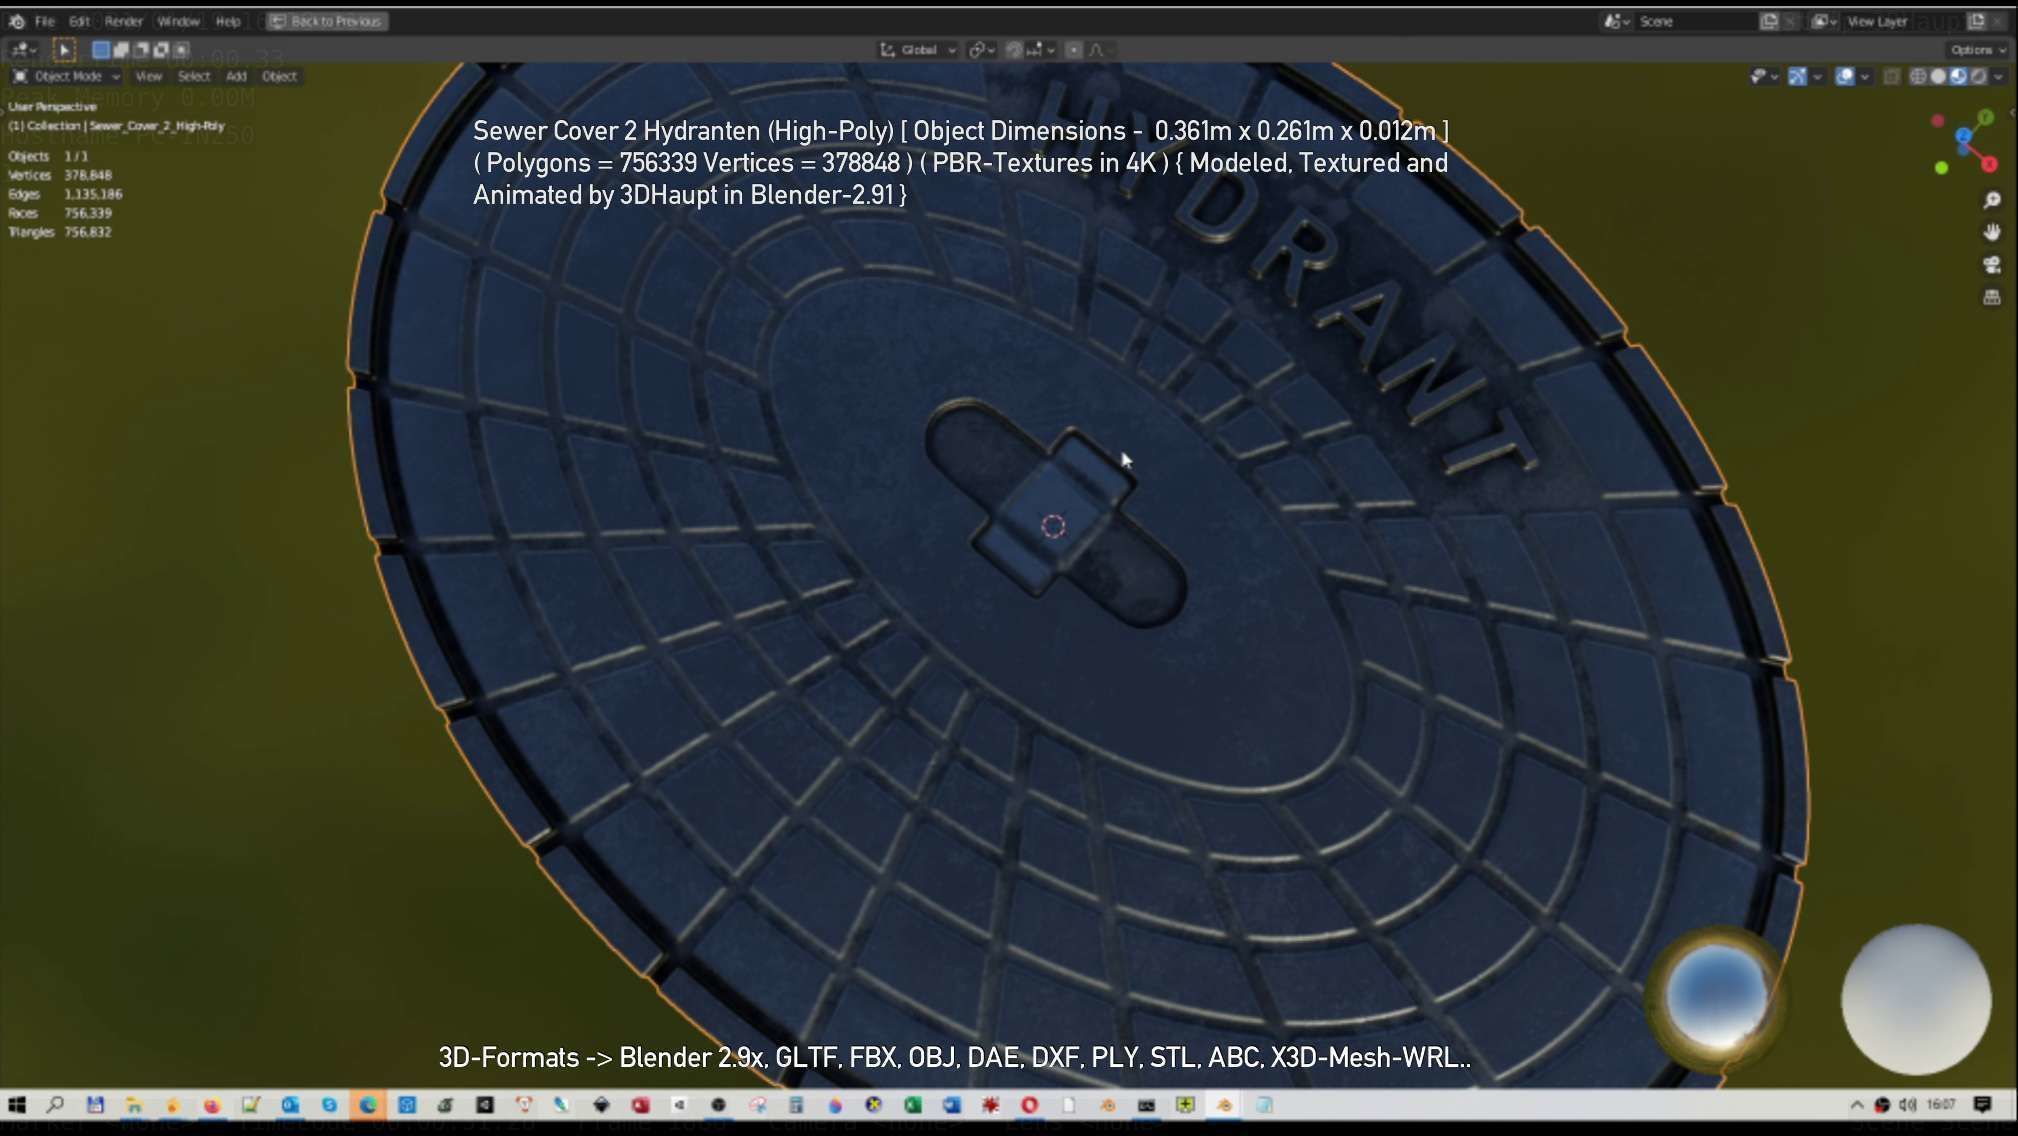The width and height of the screenshot is (2018, 1136).
Task: Toggle Show Overlays button
Action: tap(1845, 76)
